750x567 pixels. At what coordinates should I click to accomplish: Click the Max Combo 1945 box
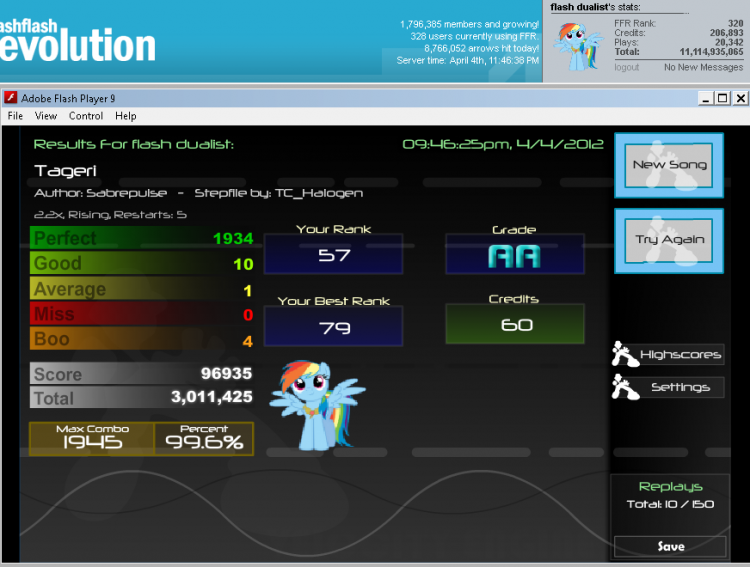click(92, 438)
